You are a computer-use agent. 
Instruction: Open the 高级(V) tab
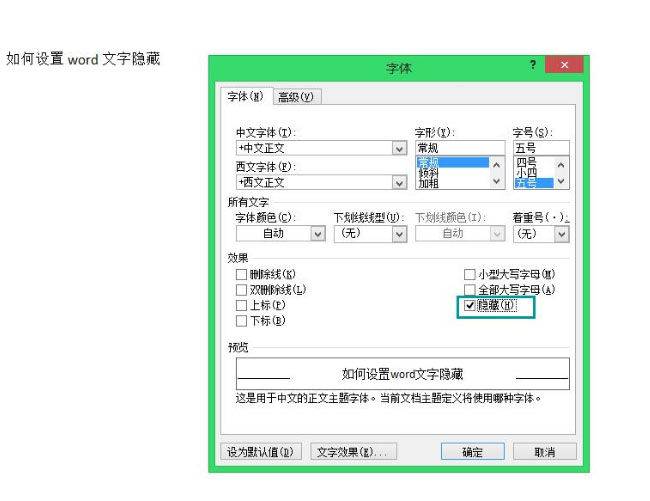coord(296,97)
